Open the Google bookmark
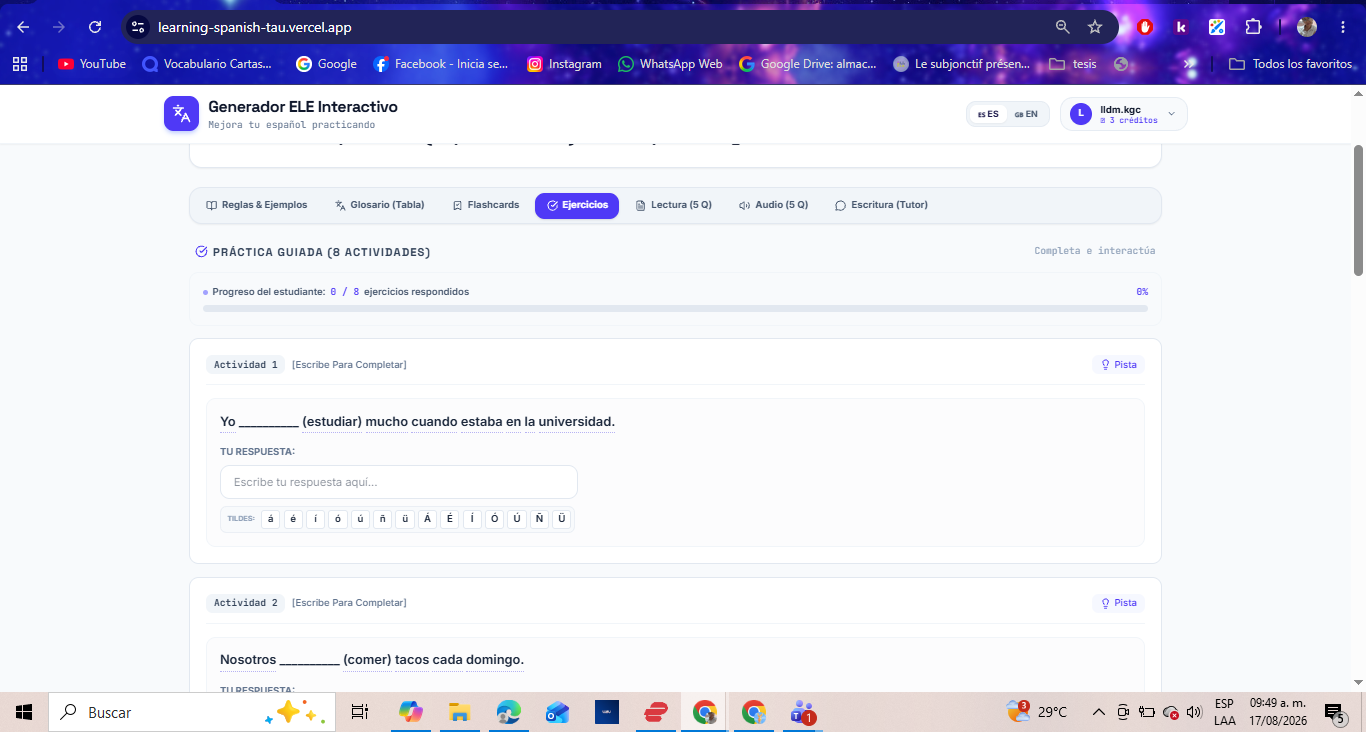This screenshot has width=1366, height=732. point(327,64)
